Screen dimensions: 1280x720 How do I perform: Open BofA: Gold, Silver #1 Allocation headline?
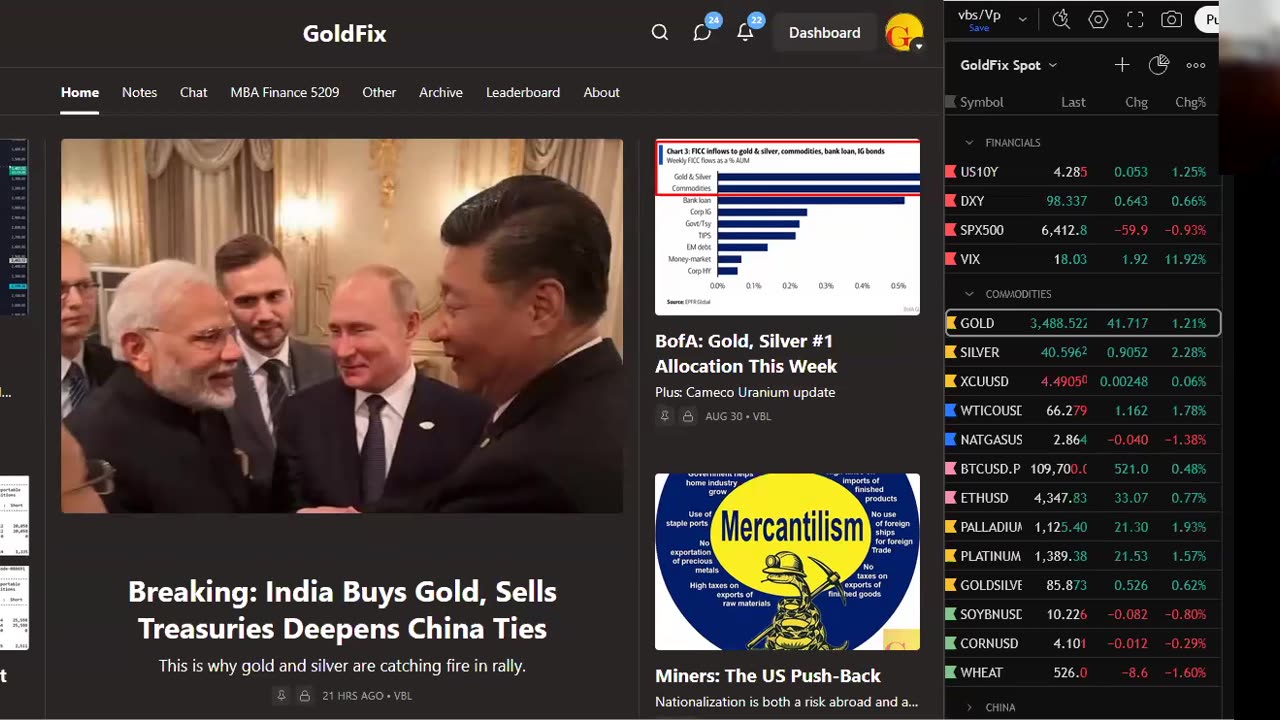pos(746,354)
